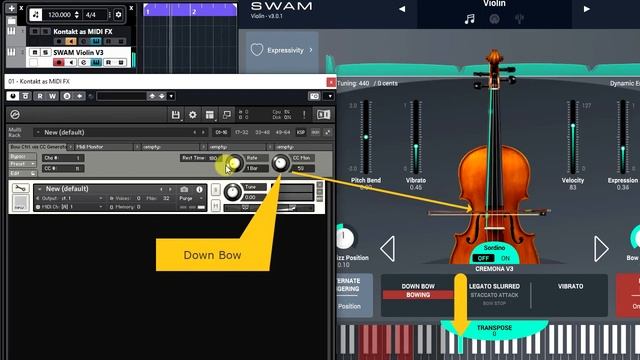The width and height of the screenshot is (640, 360).
Task: Open plugin window options dropdown at far right
Action: click(329, 96)
